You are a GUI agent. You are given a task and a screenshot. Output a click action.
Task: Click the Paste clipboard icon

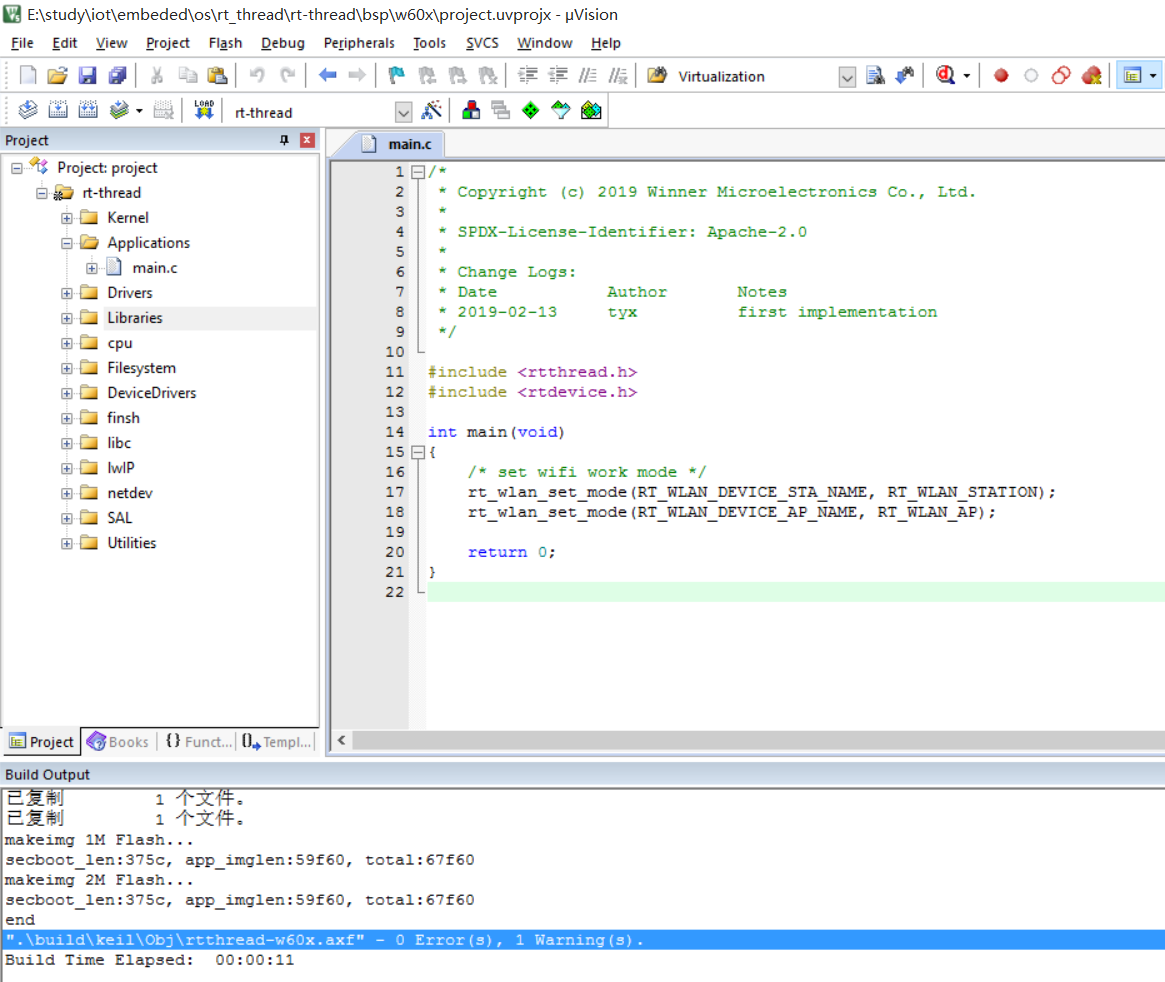(x=217, y=75)
